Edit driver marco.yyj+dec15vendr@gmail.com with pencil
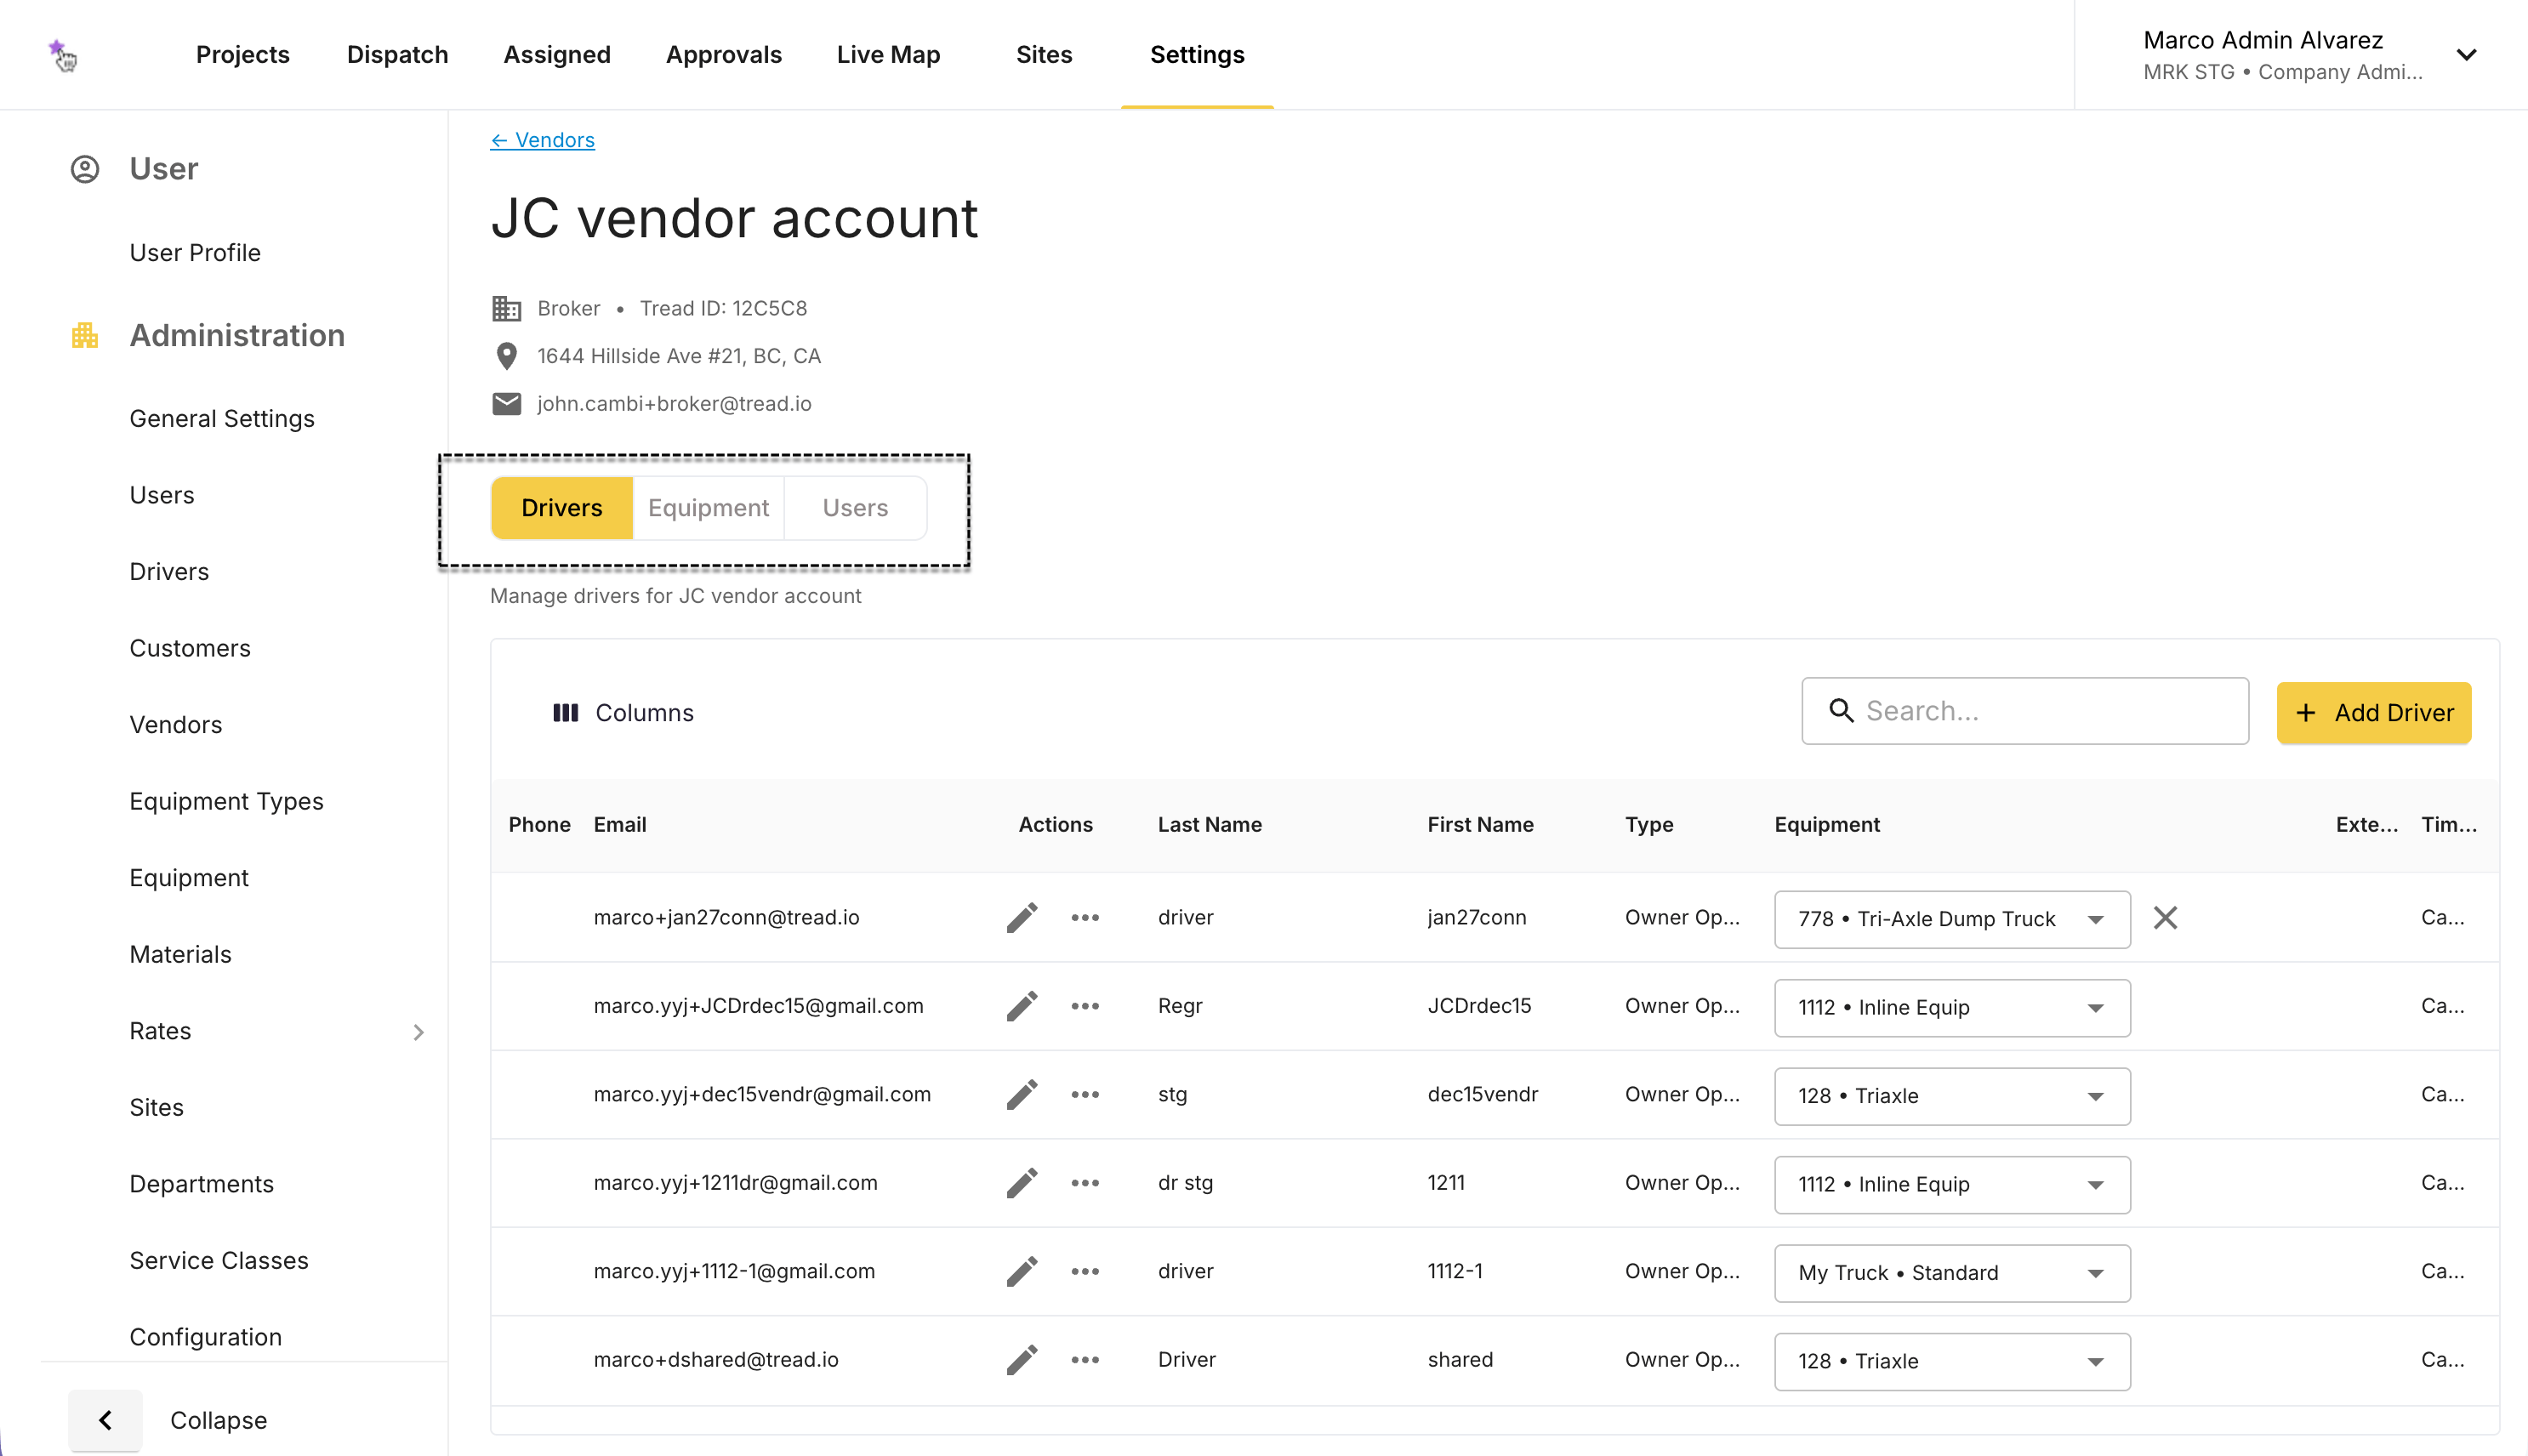 coord(1022,1094)
